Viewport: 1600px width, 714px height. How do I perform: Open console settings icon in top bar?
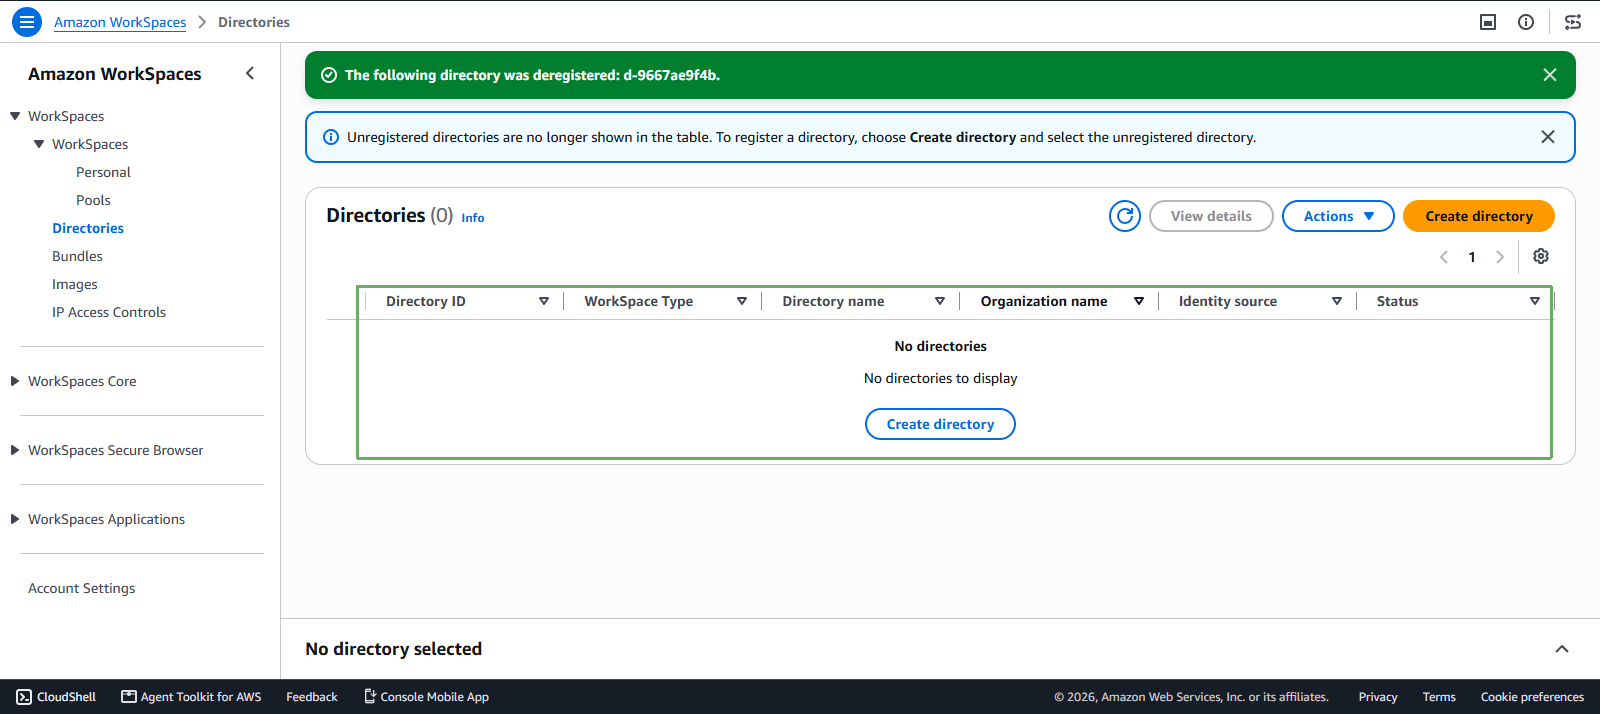click(x=1573, y=22)
